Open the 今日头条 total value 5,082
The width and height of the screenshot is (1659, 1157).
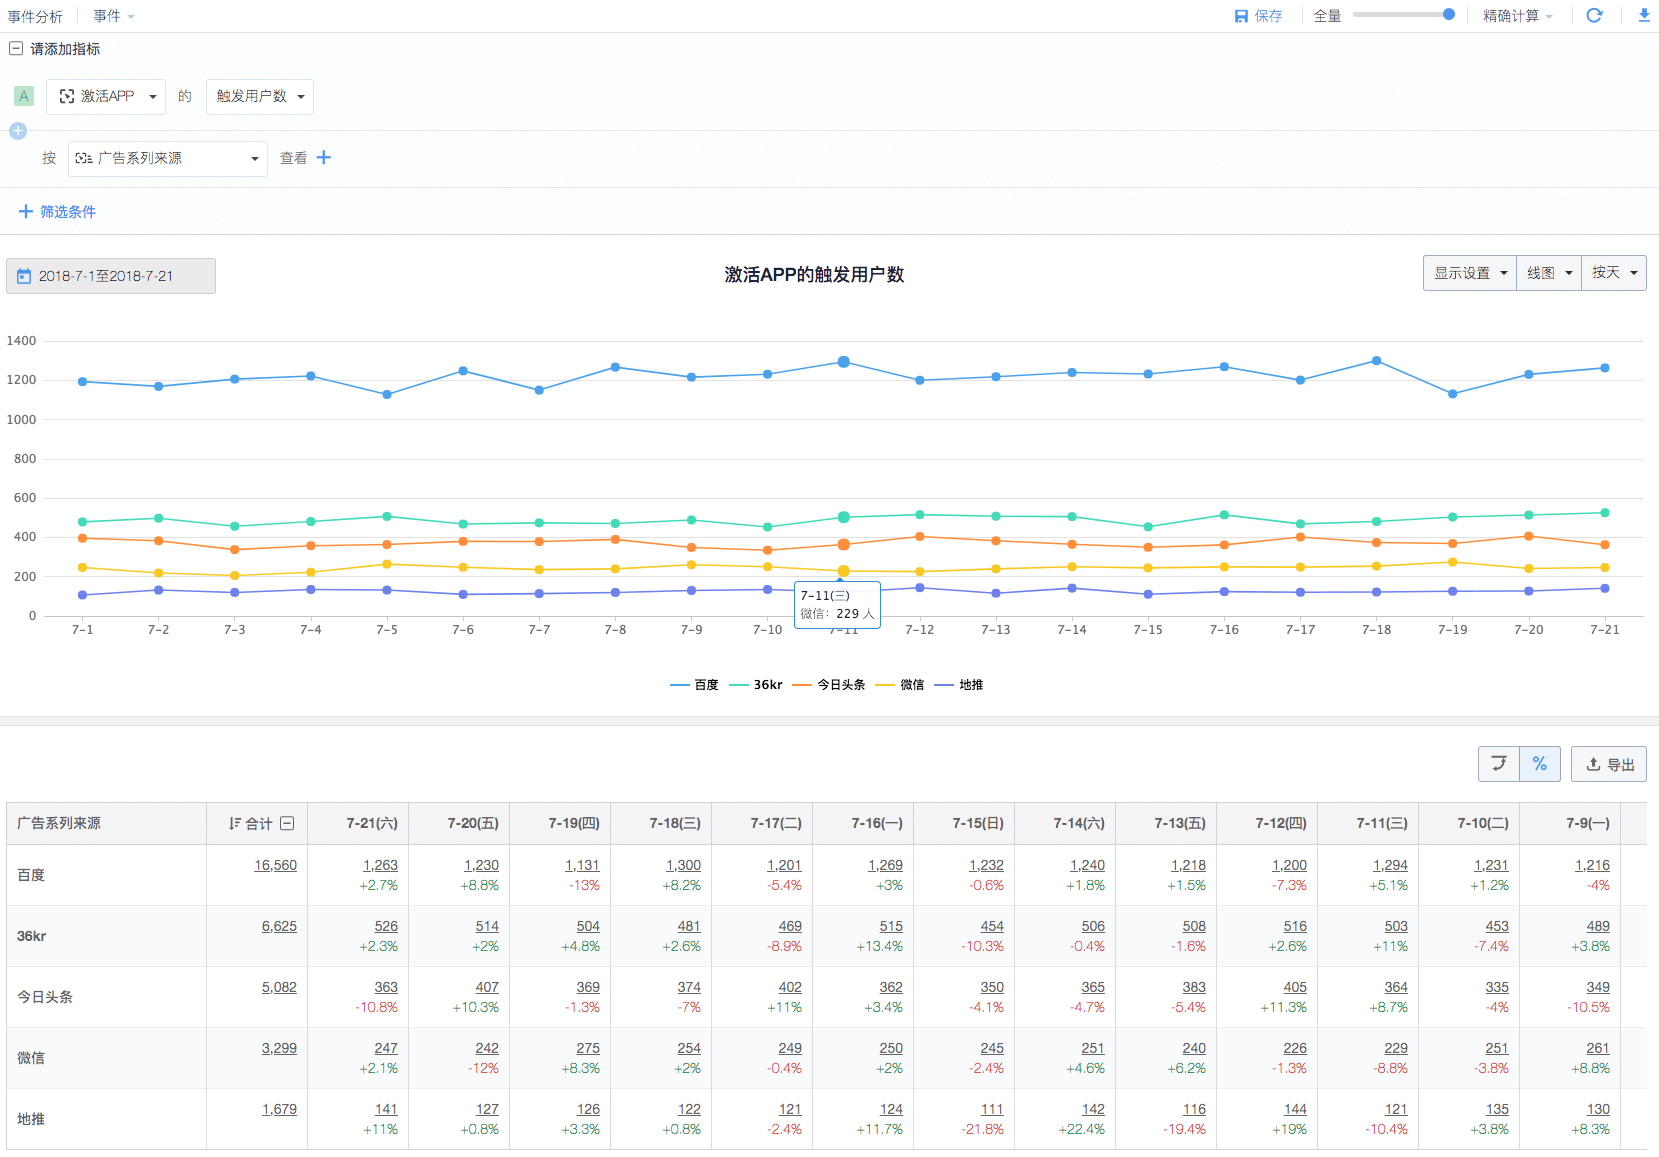pos(279,987)
